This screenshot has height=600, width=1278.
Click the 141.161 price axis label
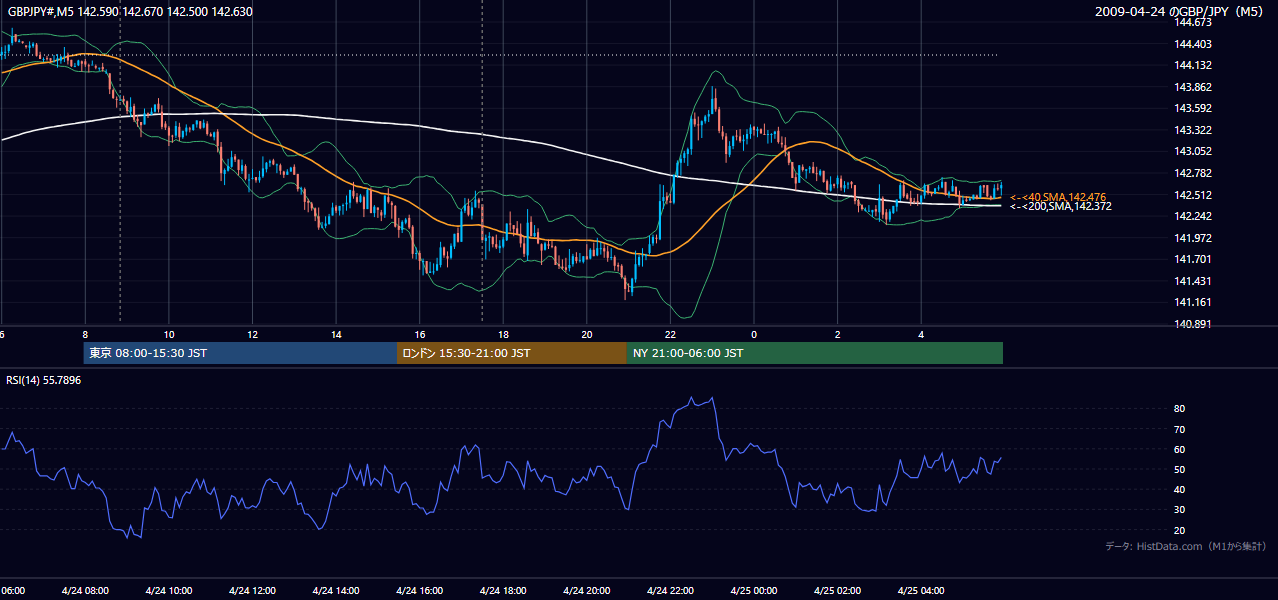(x=1193, y=302)
